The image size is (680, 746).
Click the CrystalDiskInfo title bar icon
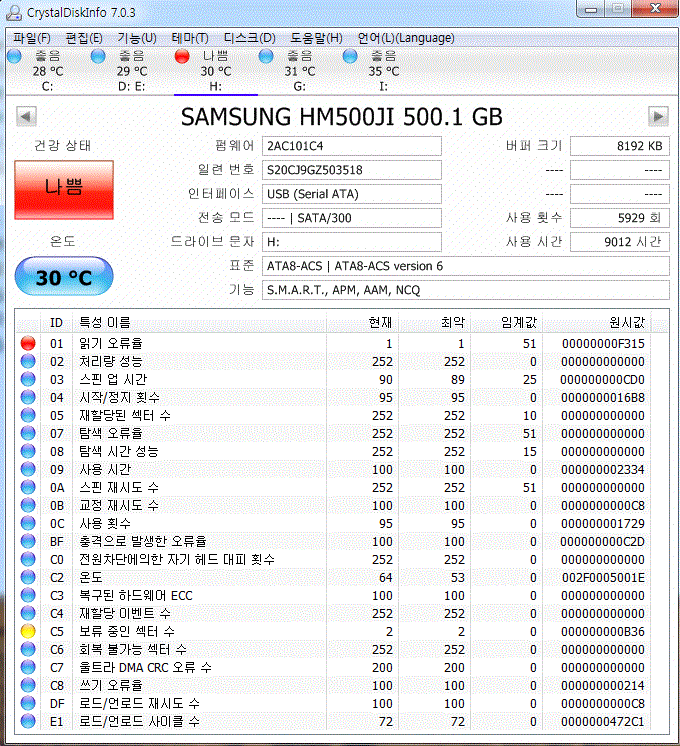pyautogui.click(x=14, y=12)
